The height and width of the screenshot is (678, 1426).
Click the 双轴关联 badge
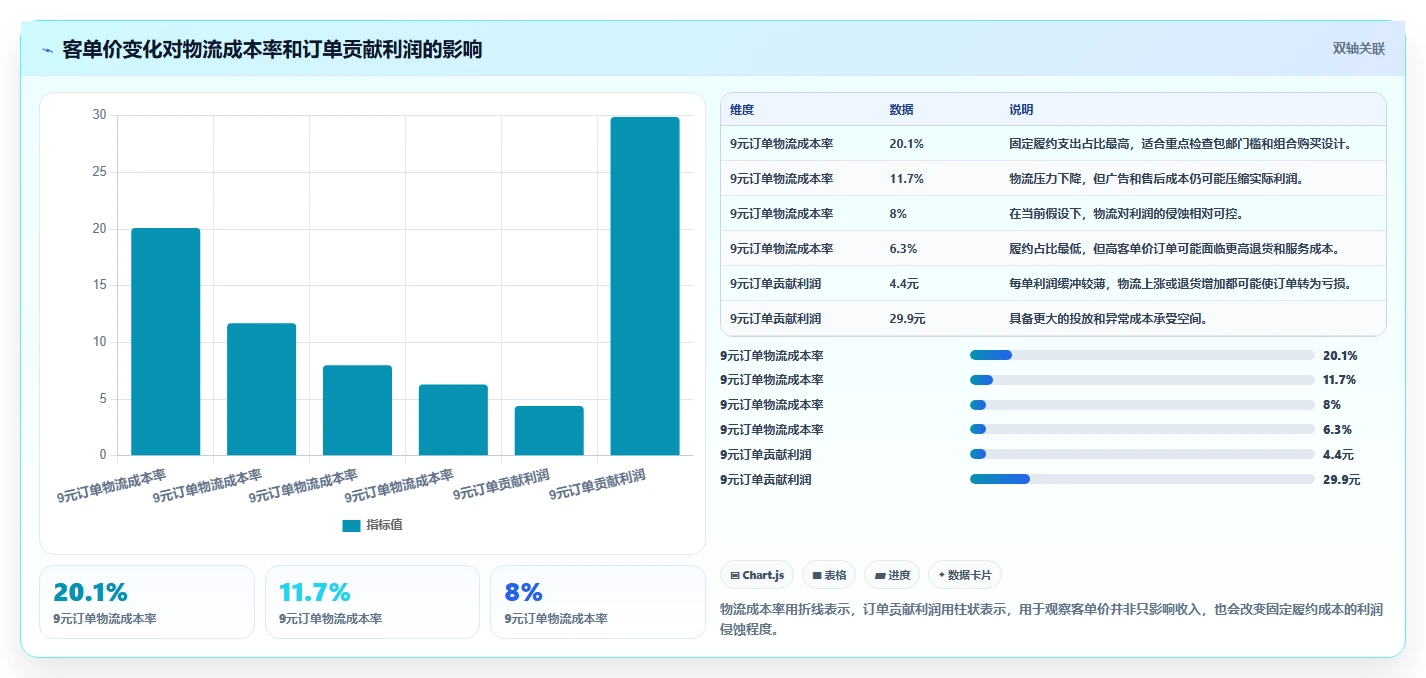(x=1358, y=49)
